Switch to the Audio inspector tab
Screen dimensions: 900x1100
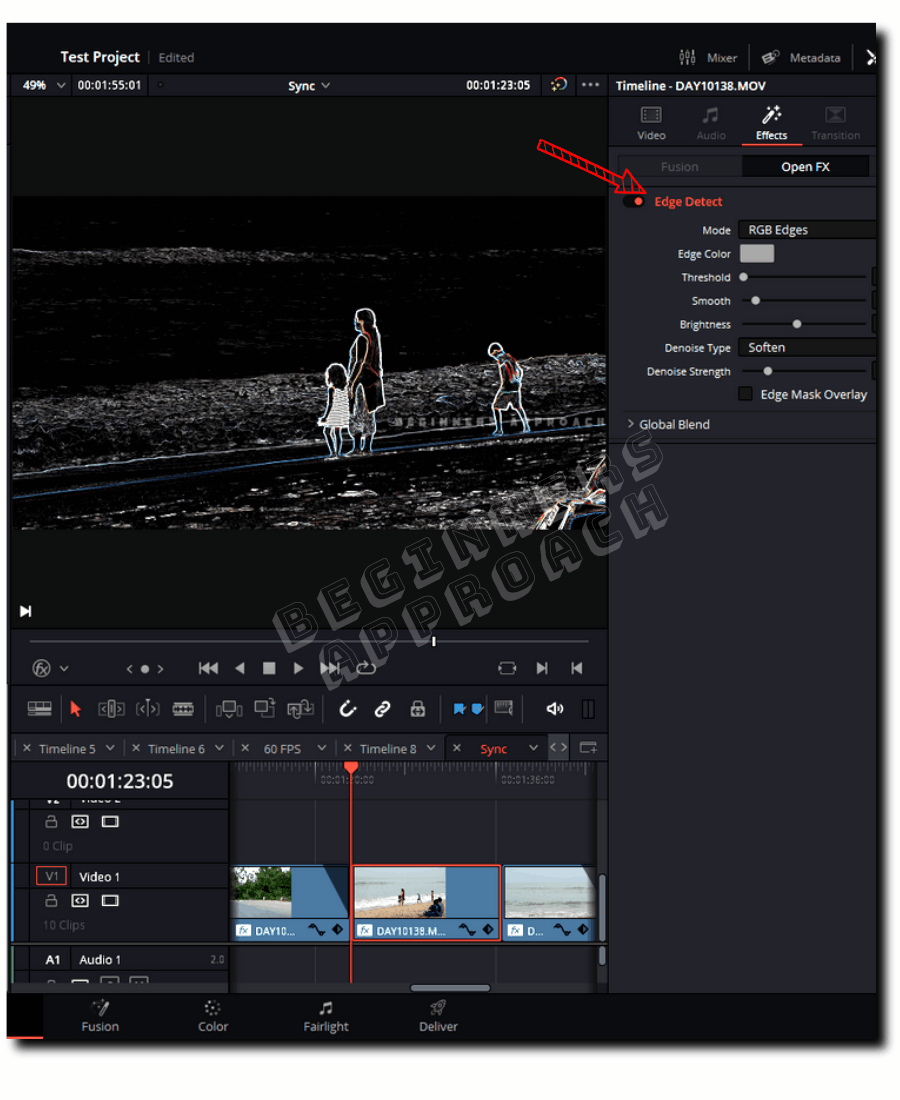[x=711, y=123]
